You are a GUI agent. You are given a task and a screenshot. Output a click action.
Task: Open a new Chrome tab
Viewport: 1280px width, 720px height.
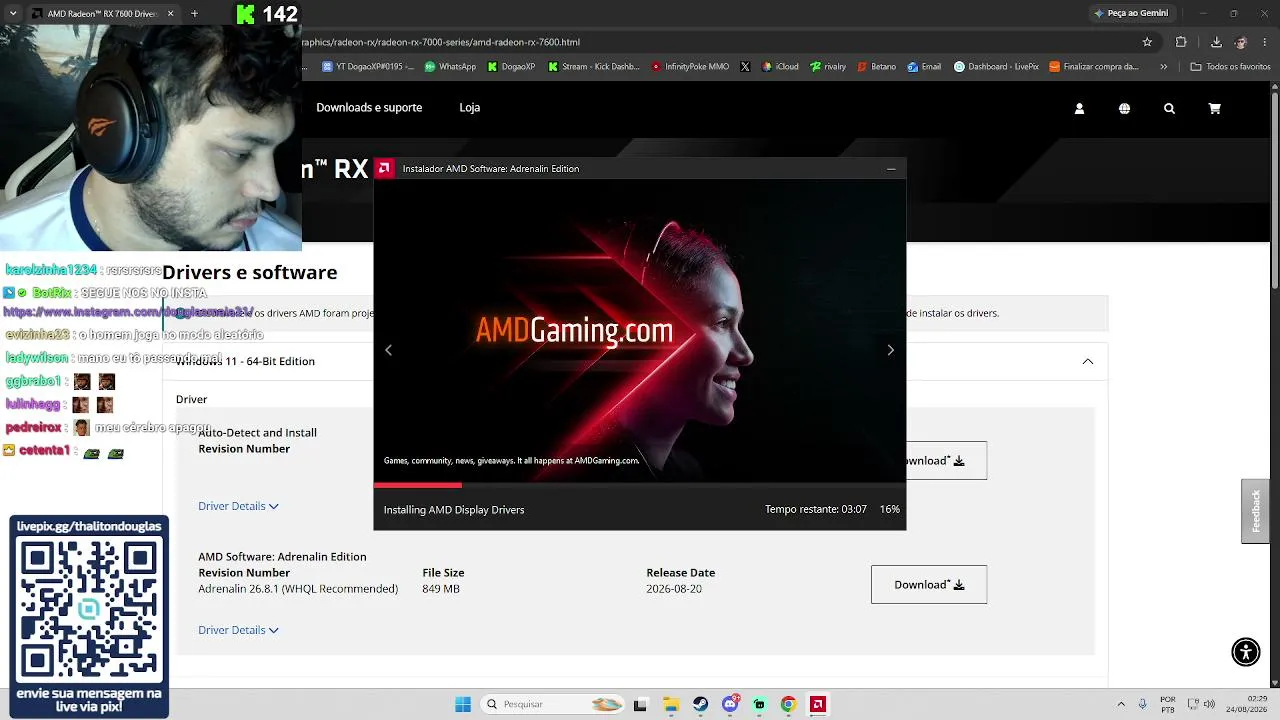click(x=194, y=14)
